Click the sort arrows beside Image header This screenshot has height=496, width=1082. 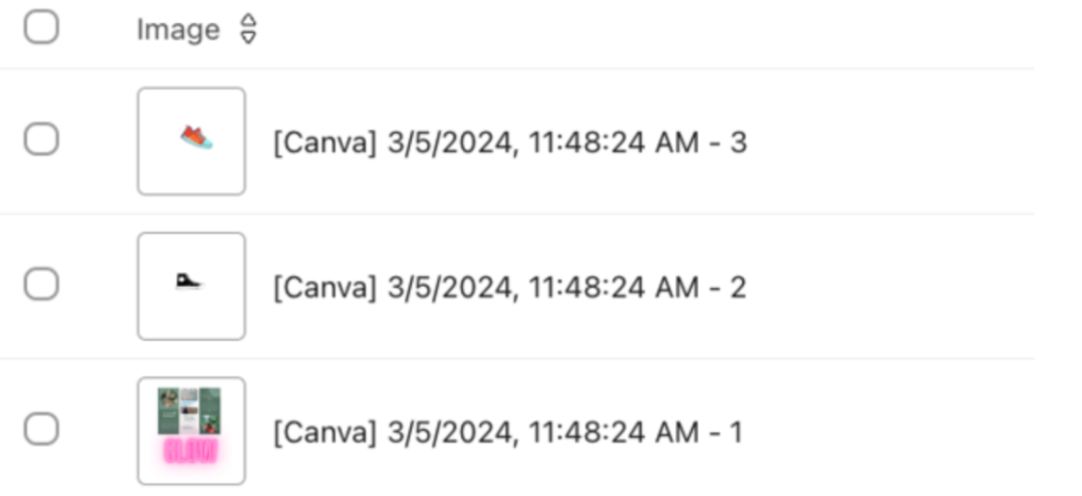(x=249, y=30)
